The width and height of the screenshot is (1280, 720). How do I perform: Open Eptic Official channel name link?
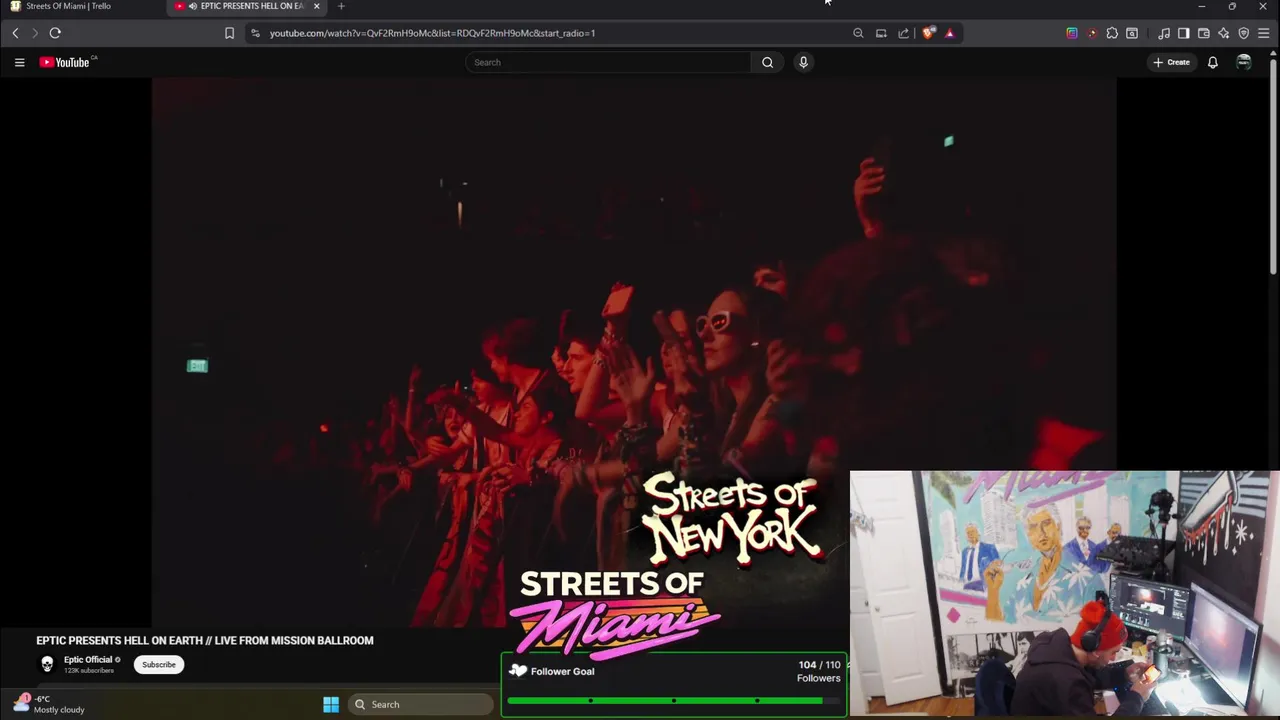coord(88,660)
